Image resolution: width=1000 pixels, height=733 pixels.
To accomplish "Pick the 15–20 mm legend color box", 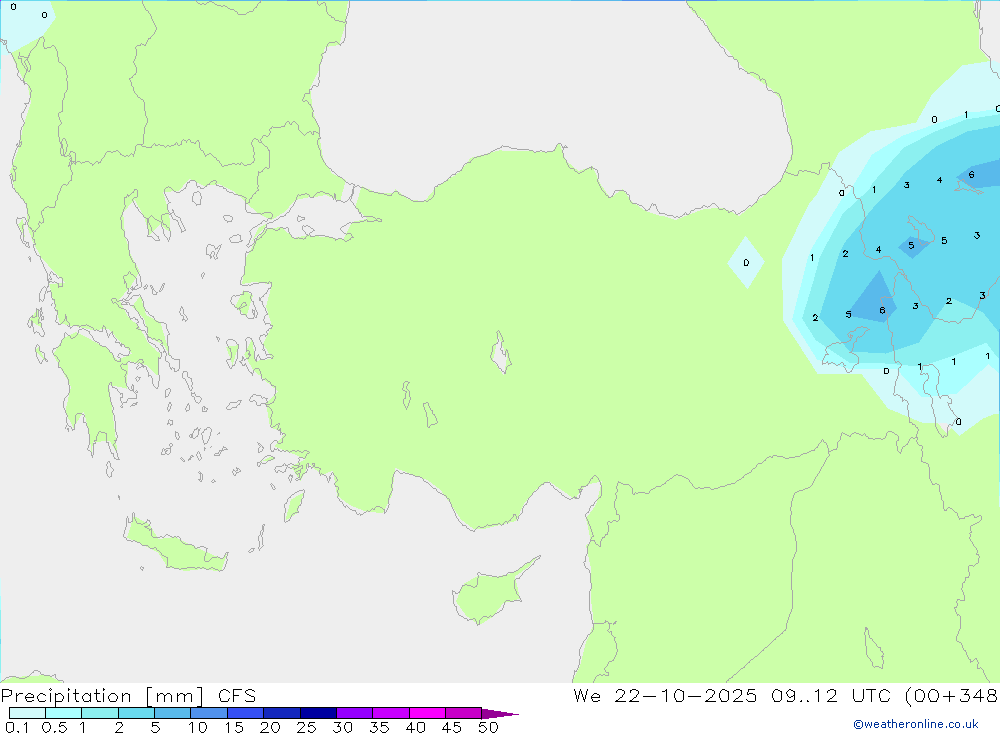I will click(245, 713).
